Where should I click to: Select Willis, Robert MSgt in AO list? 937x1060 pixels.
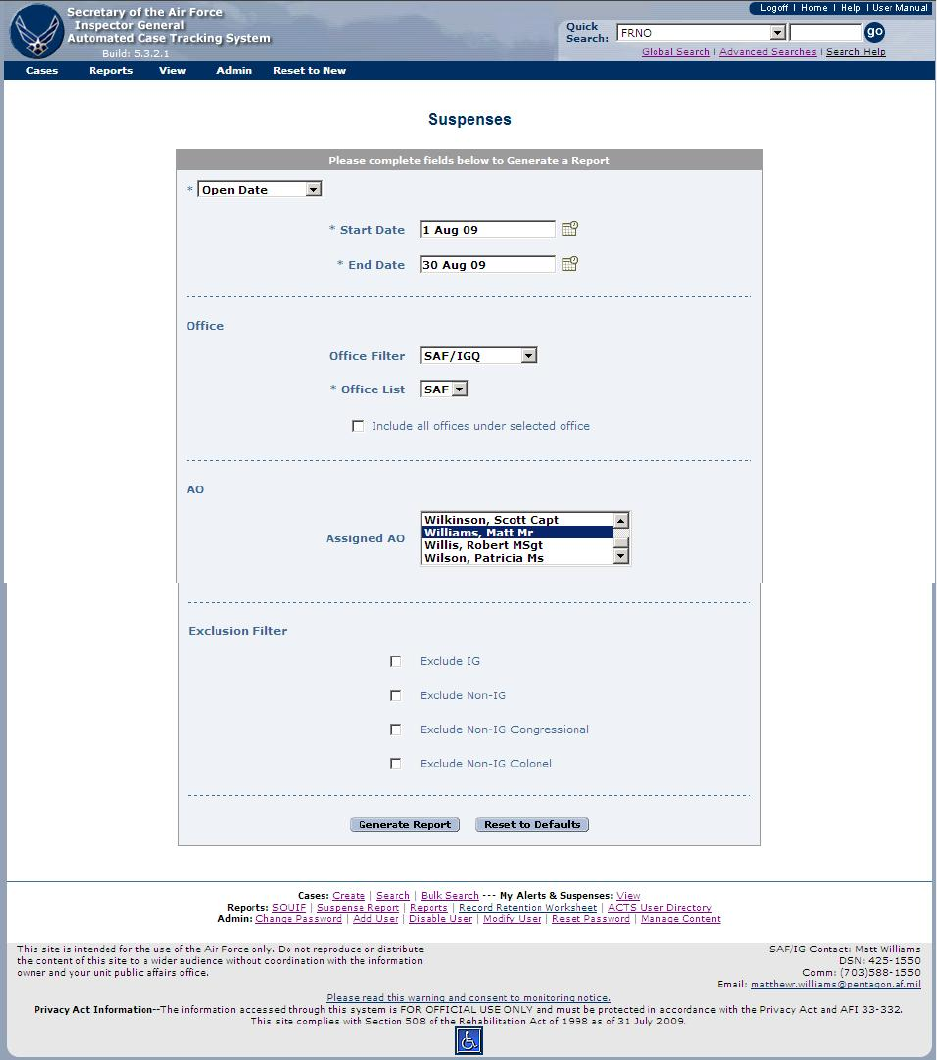[516, 545]
